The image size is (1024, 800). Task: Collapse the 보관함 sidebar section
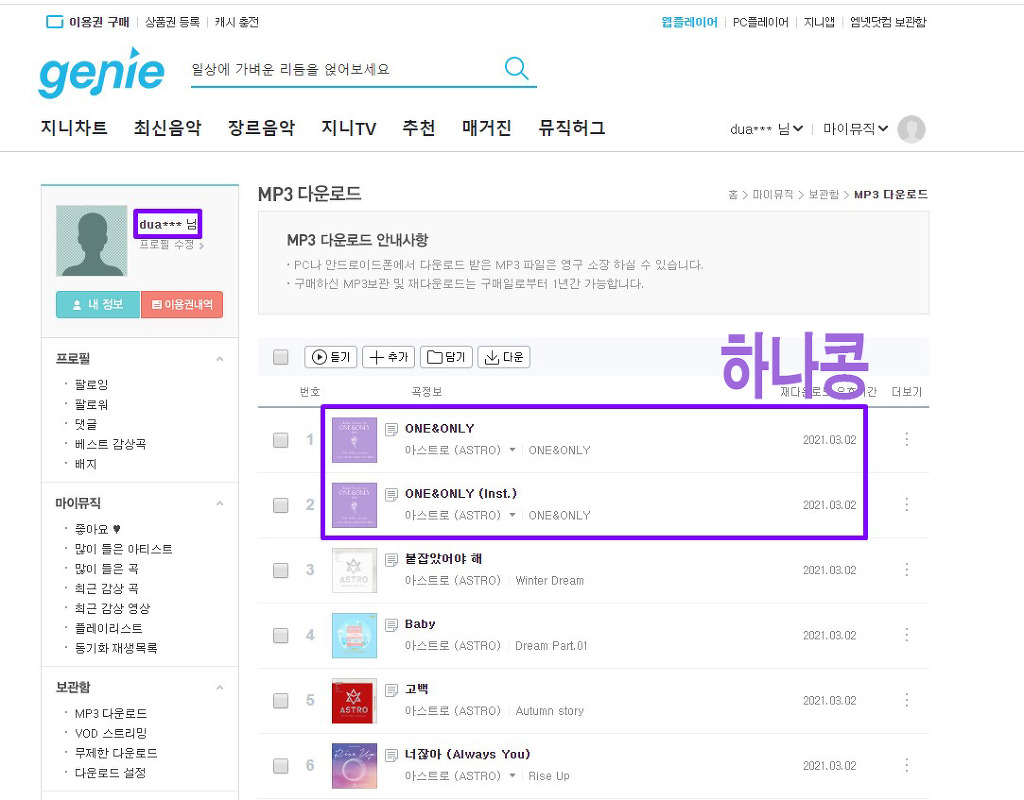219,688
